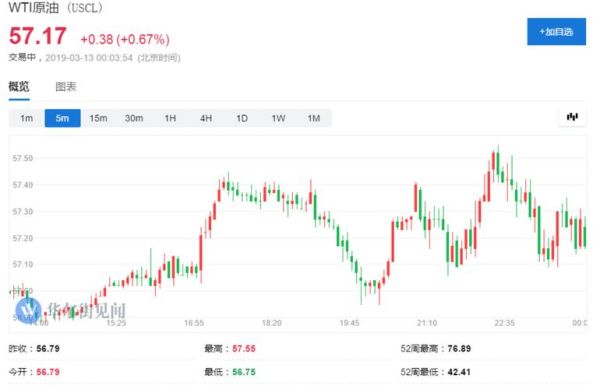Add WTI crude to watchlist with +加自选
The width and height of the screenshot is (600, 389).
556,32
